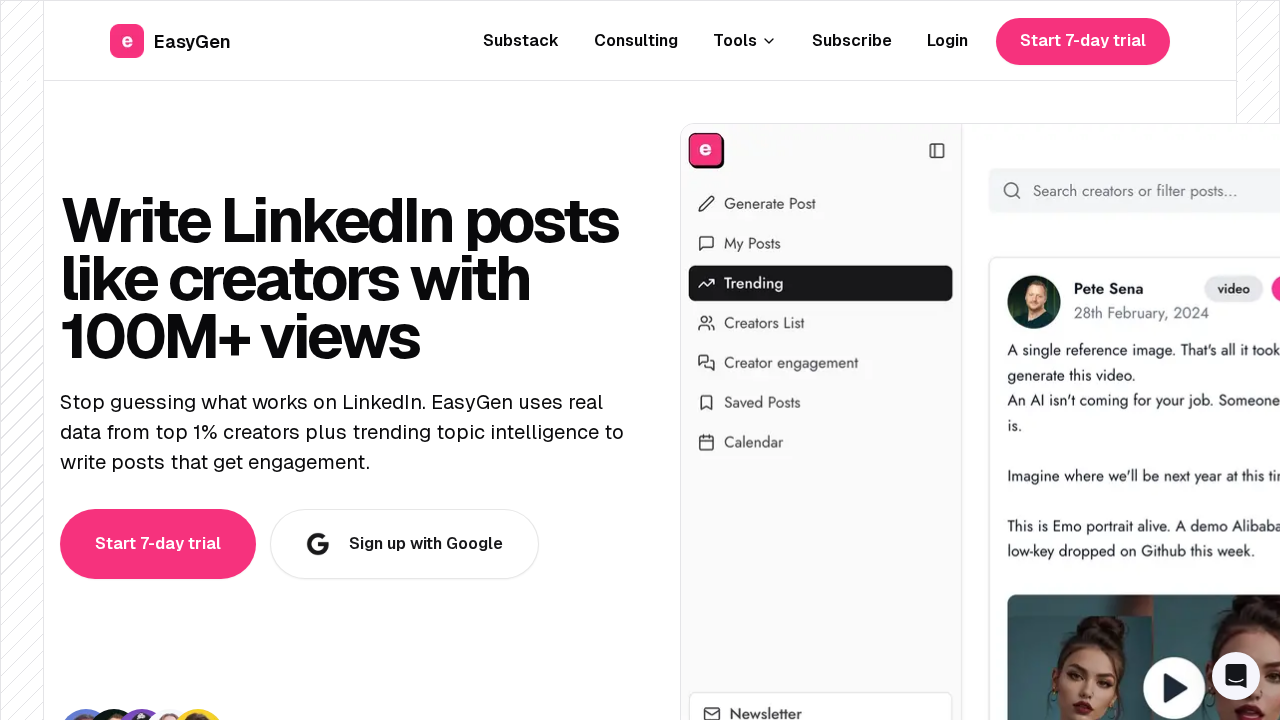This screenshot has width=1280, height=720.
Task: Select the Trending arrow icon
Action: click(707, 284)
